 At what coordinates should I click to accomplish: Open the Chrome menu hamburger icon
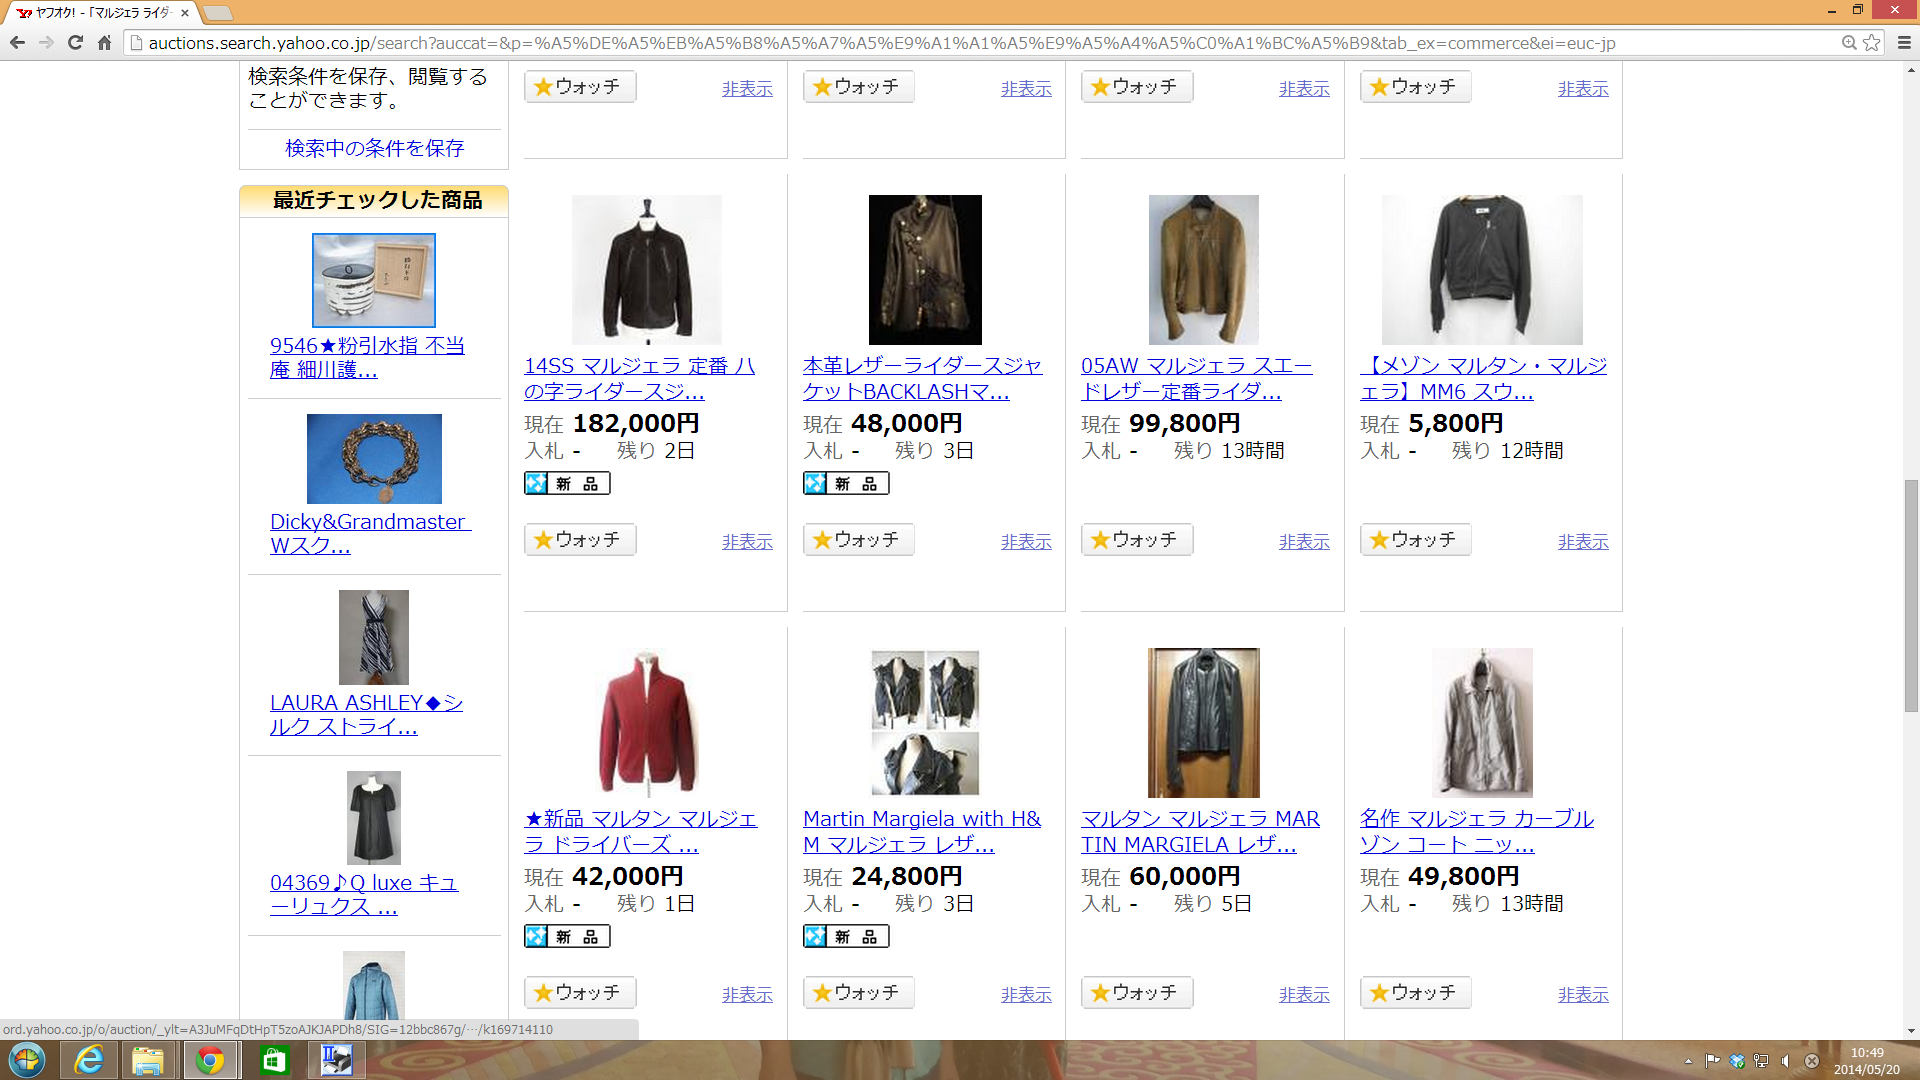click(1904, 43)
